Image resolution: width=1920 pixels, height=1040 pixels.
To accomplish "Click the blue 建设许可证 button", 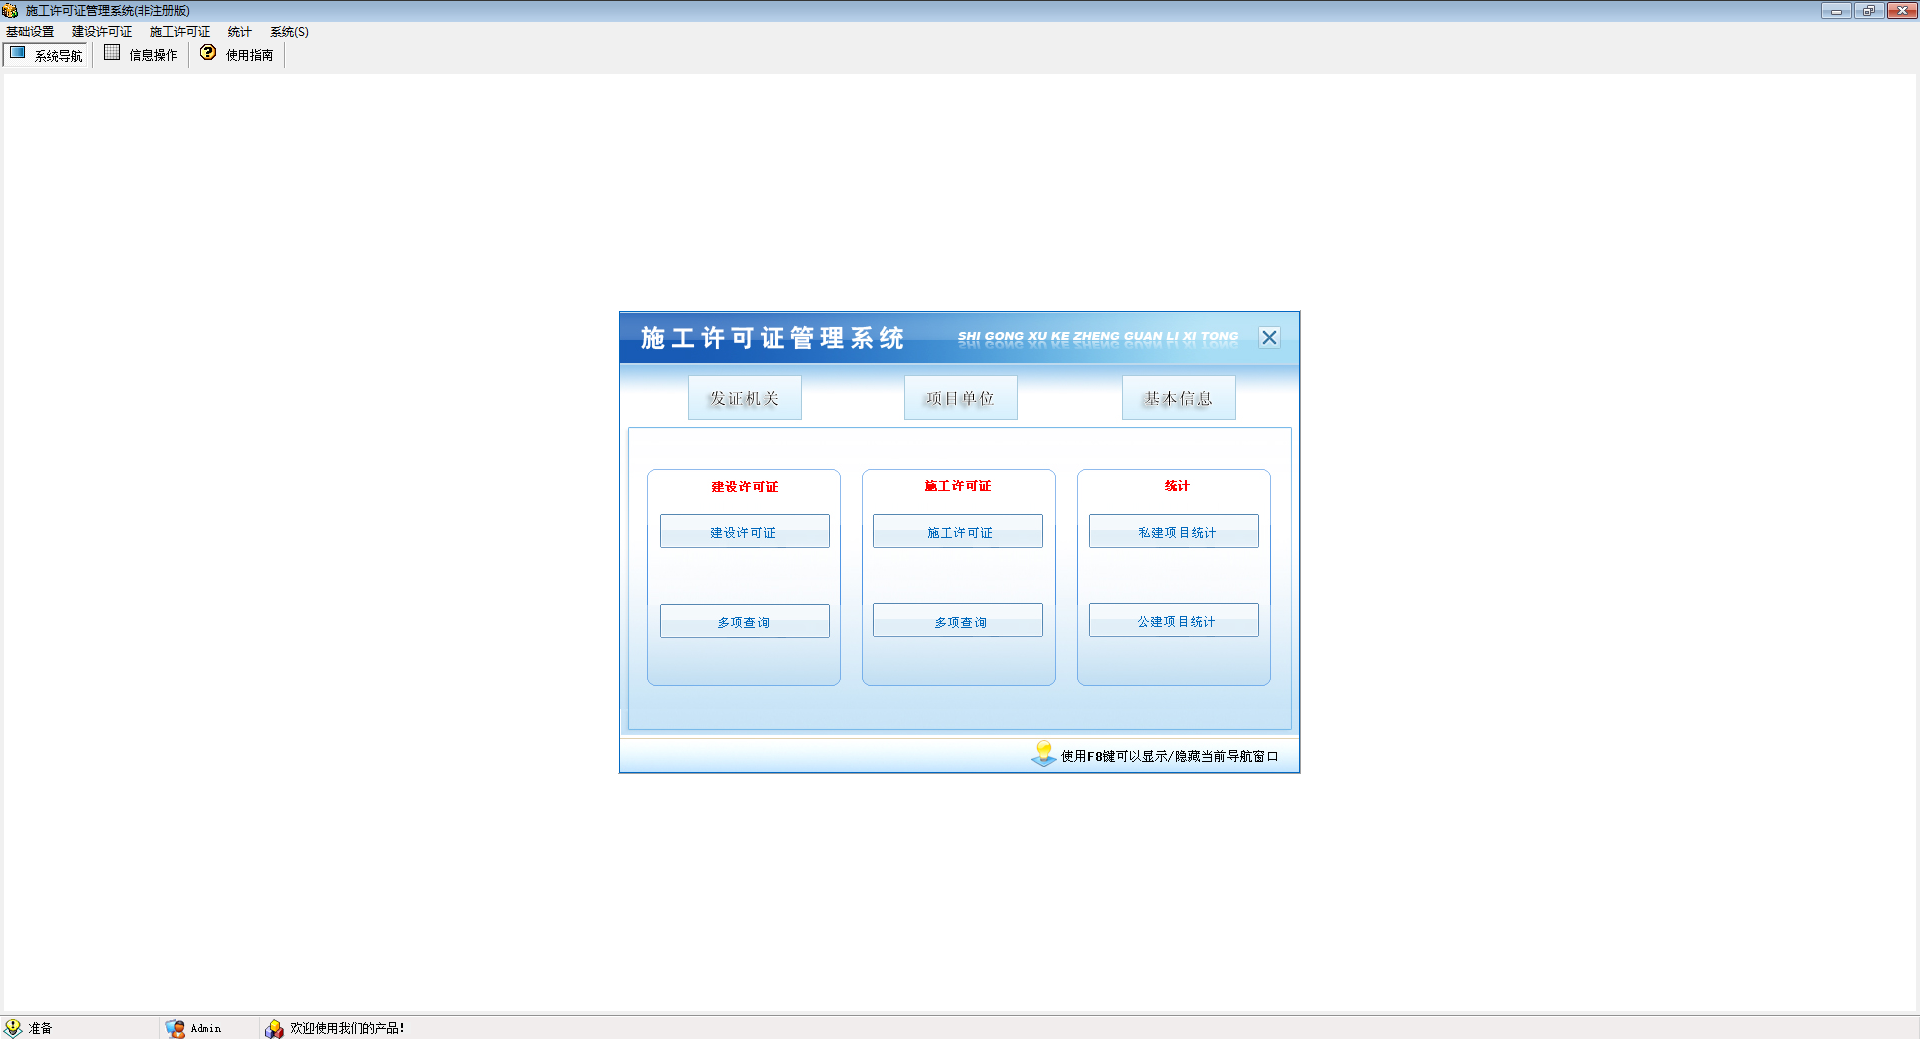I will tap(745, 532).
